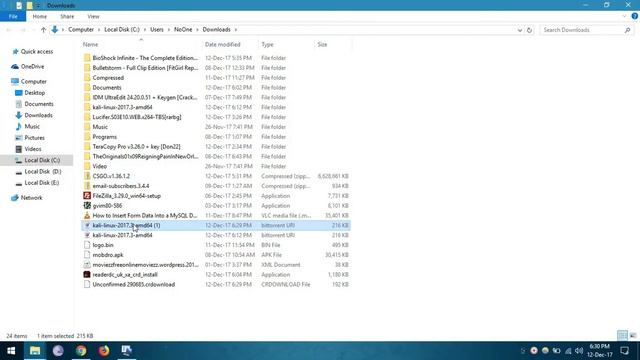Select the readerdc_uk_xa_crd_install application icon

click(87, 274)
